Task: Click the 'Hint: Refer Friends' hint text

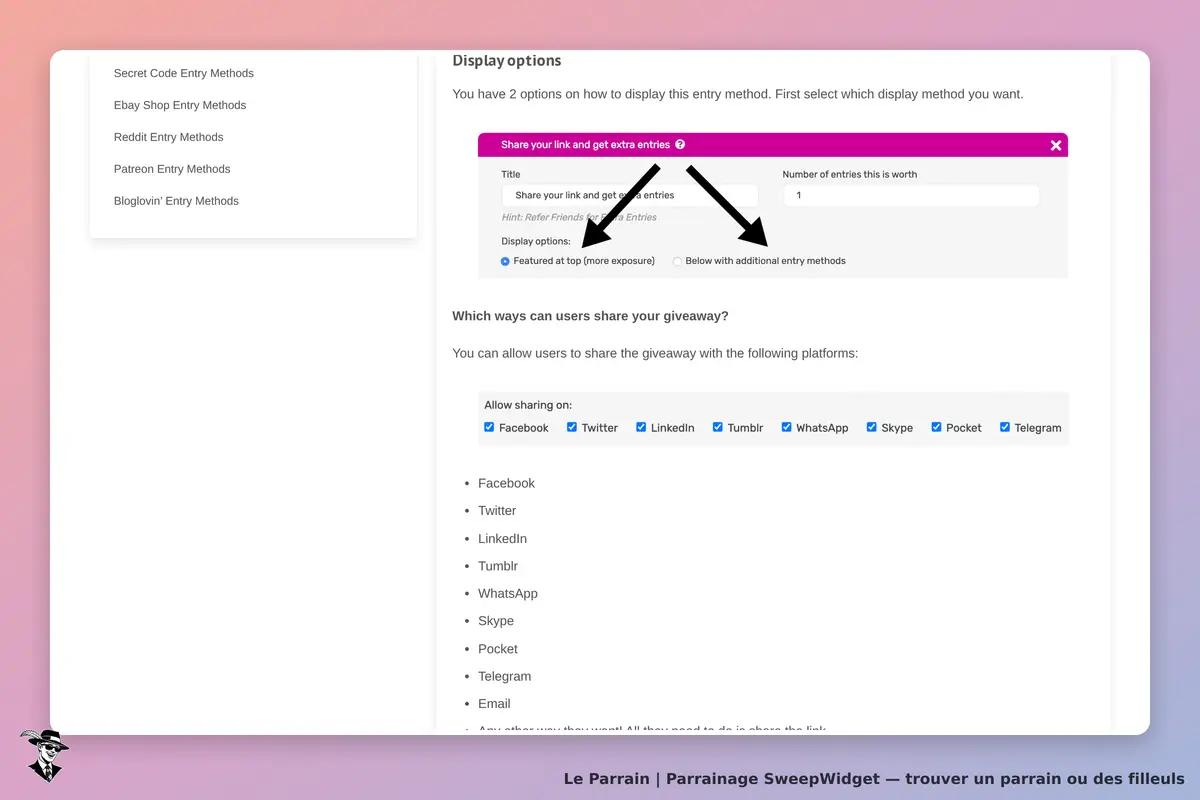Action: click(x=579, y=217)
